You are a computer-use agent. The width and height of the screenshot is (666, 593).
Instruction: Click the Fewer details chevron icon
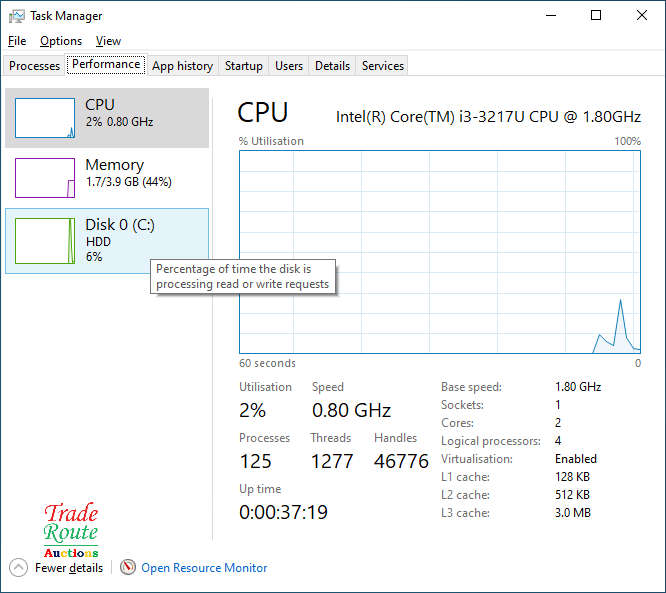click(x=19, y=568)
